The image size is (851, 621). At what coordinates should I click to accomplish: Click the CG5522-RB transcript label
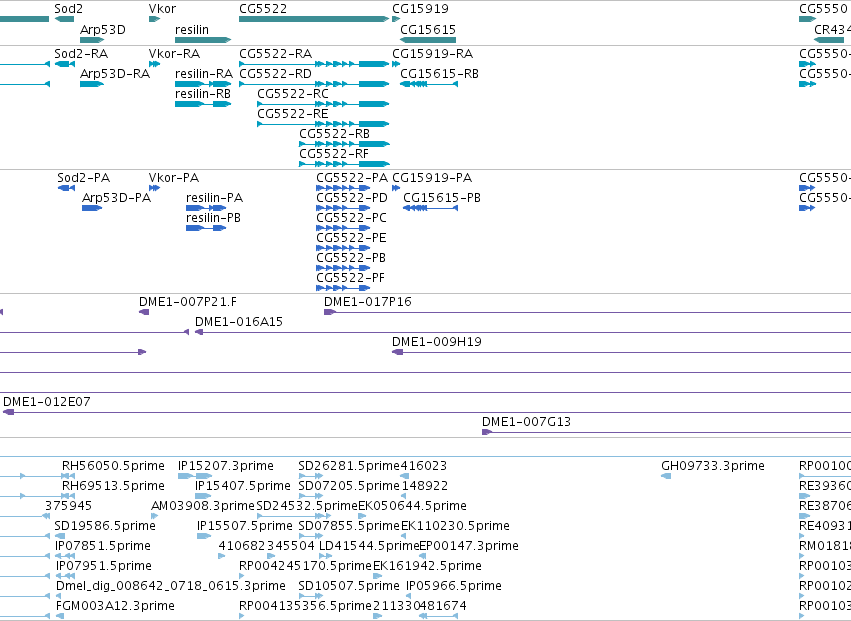335,134
